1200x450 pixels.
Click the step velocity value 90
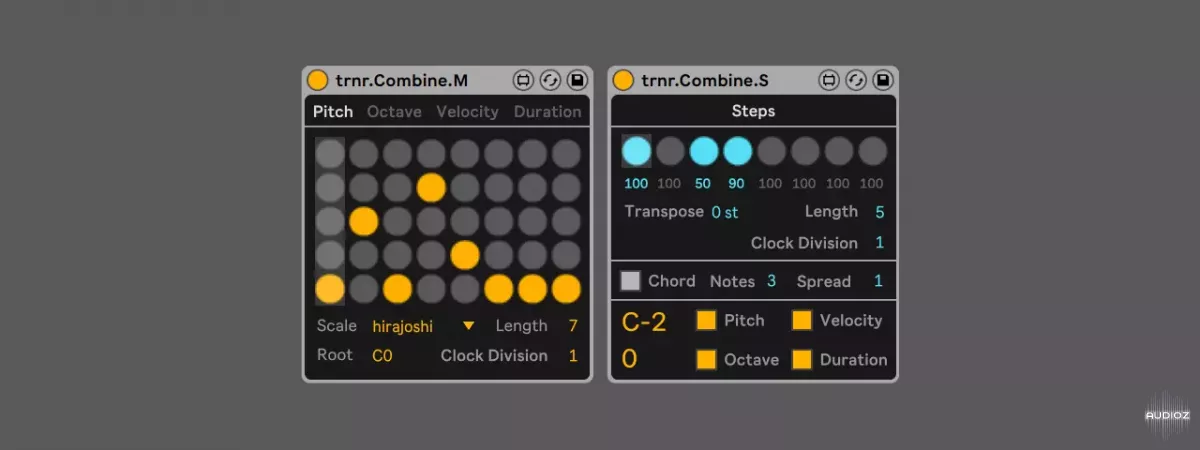[738, 184]
